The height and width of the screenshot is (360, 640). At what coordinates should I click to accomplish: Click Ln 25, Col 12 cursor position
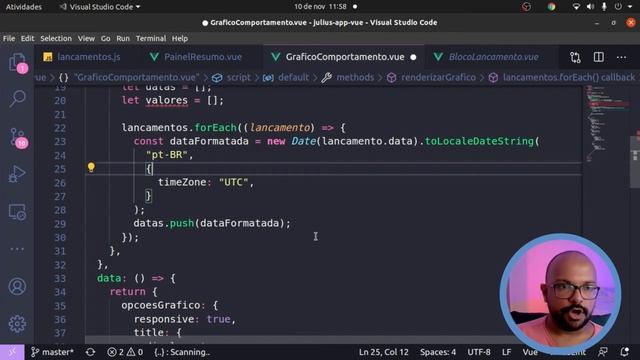coord(384,352)
